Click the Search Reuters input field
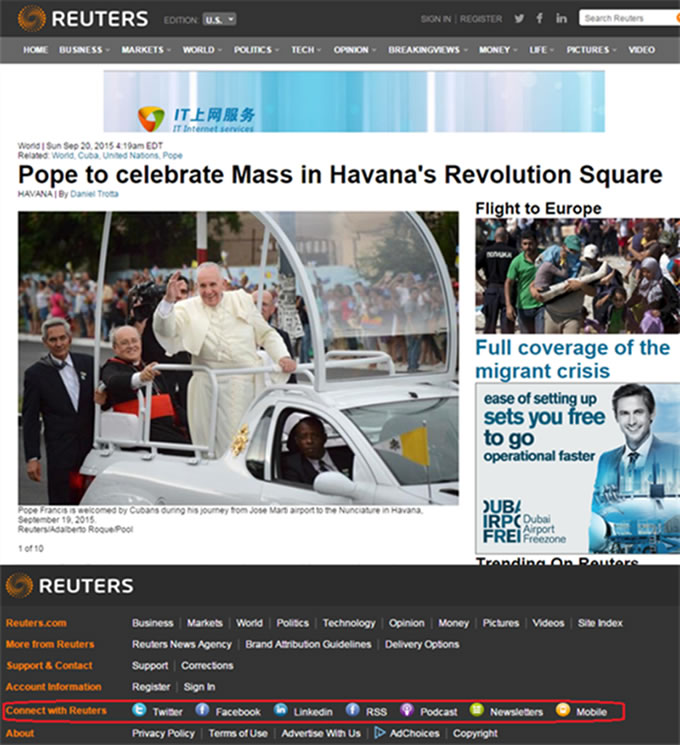The height and width of the screenshot is (745, 680). coord(628,18)
